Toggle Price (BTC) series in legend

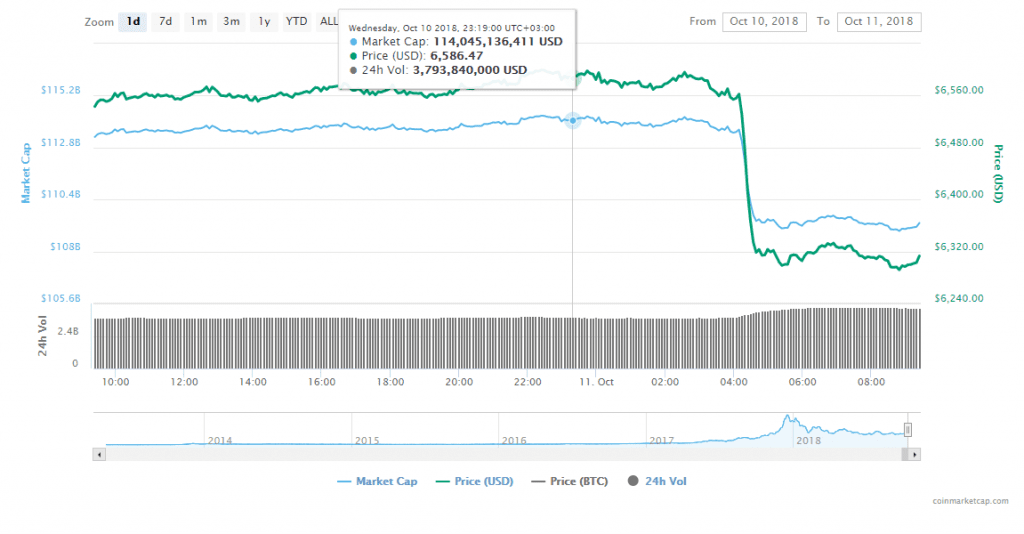pyautogui.click(x=571, y=481)
